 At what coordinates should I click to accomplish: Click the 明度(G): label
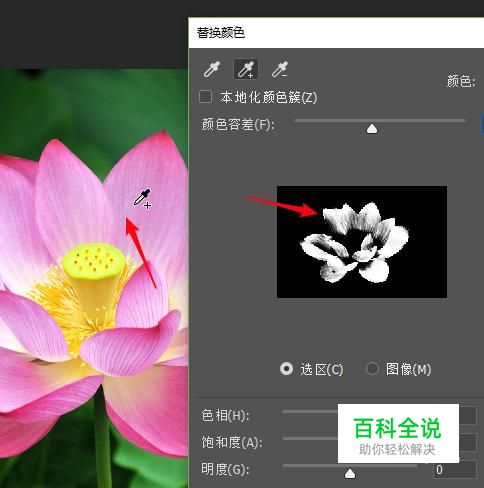pos(225,469)
